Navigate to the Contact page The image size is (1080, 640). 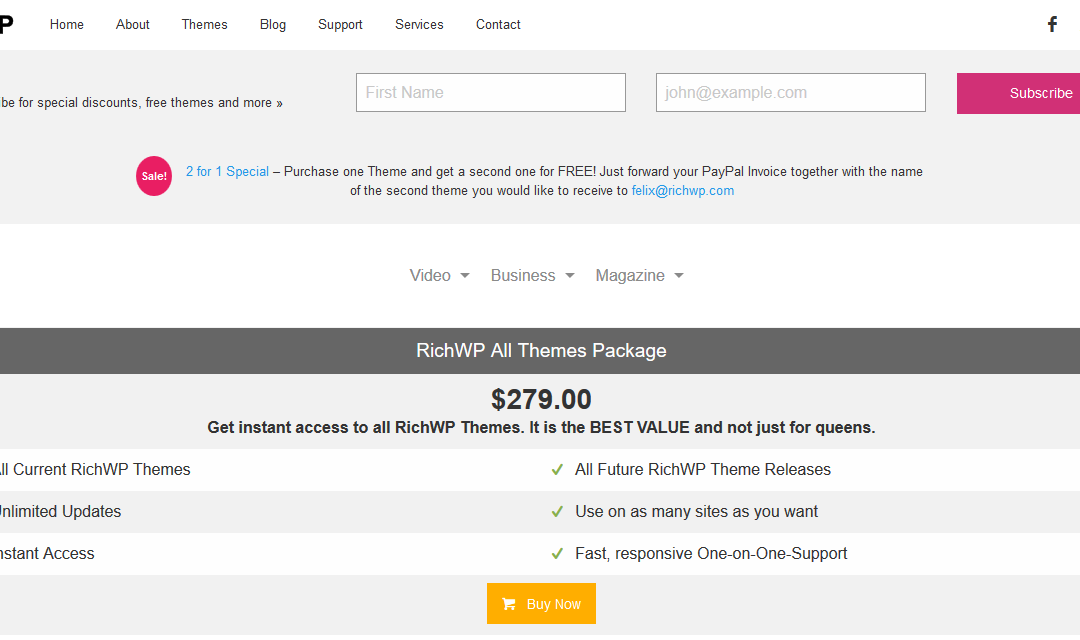498,25
